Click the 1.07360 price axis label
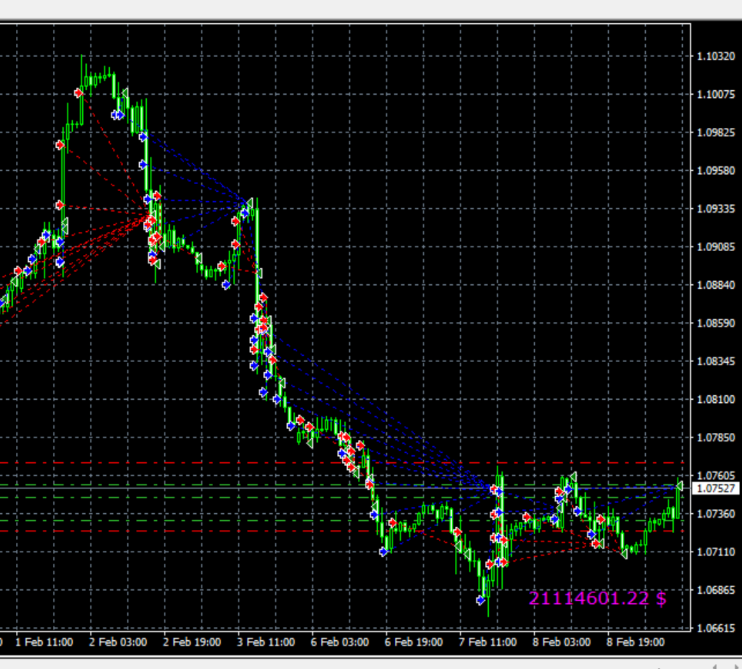742x669 pixels. [x=716, y=514]
